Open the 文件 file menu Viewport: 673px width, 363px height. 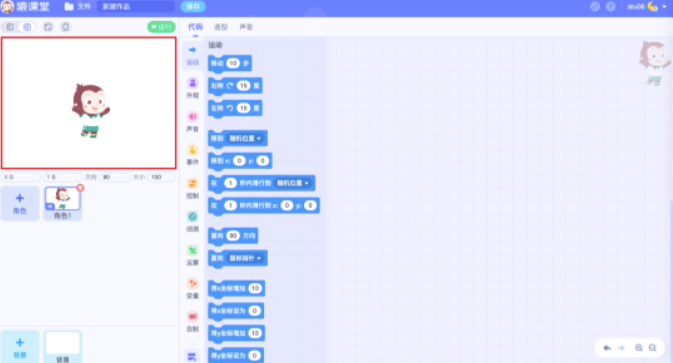(x=78, y=6)
